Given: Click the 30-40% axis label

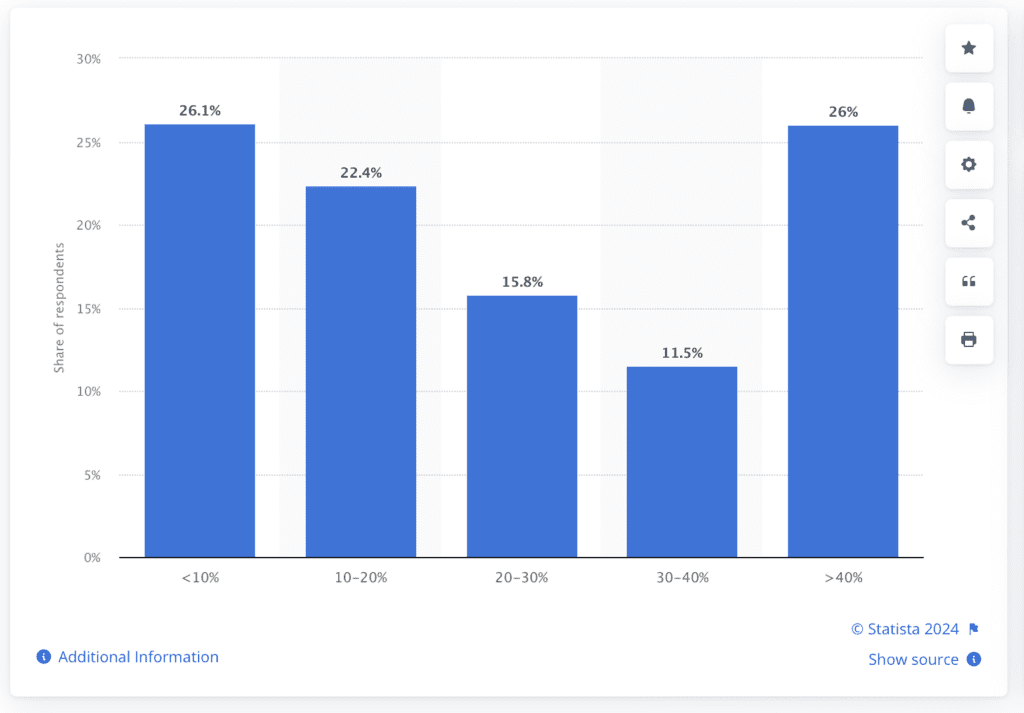Looking at the screenshot, I should point(682,577).
